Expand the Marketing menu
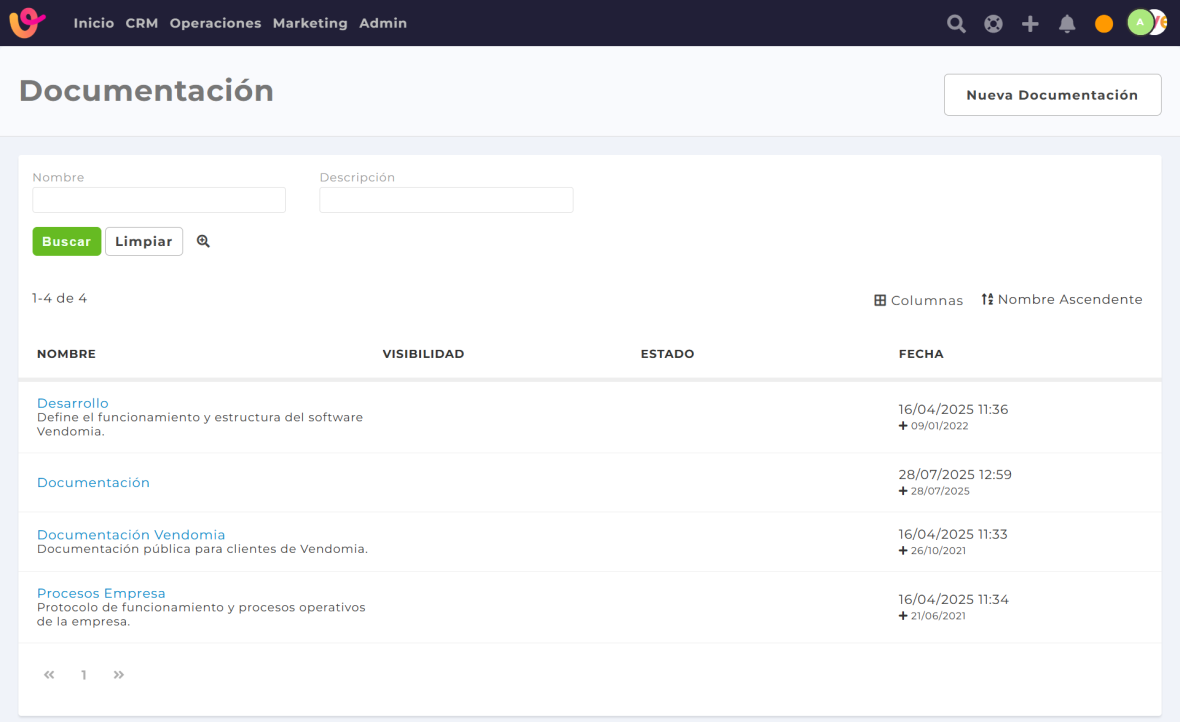The image size is (1180, 722). click(x=310, y=23)
